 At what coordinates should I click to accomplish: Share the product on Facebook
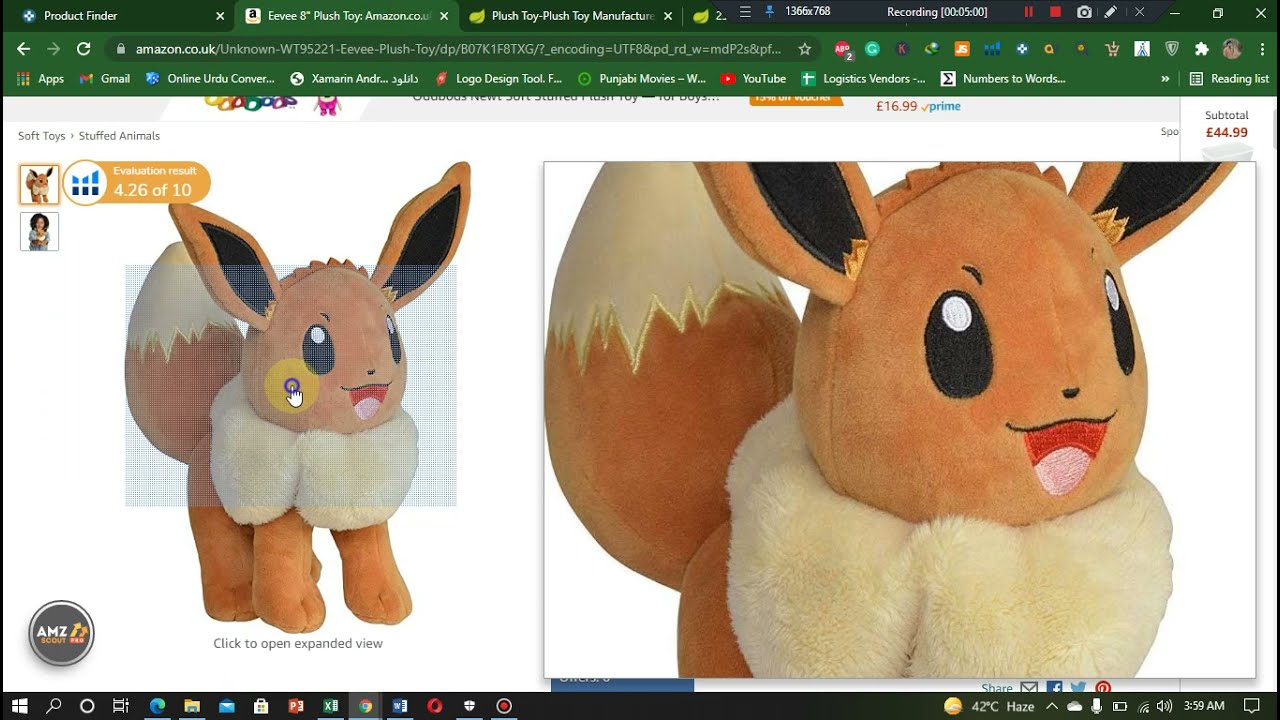pyautogui.click(x=1054, y=689)
